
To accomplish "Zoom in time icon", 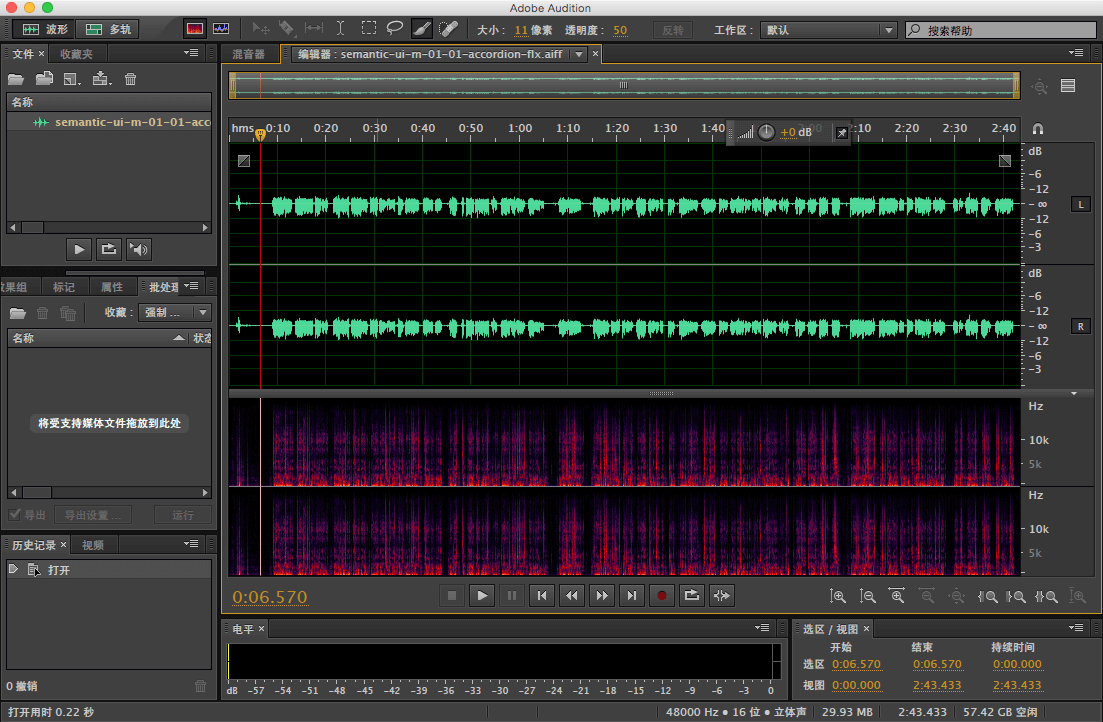I will pos(897,596).
